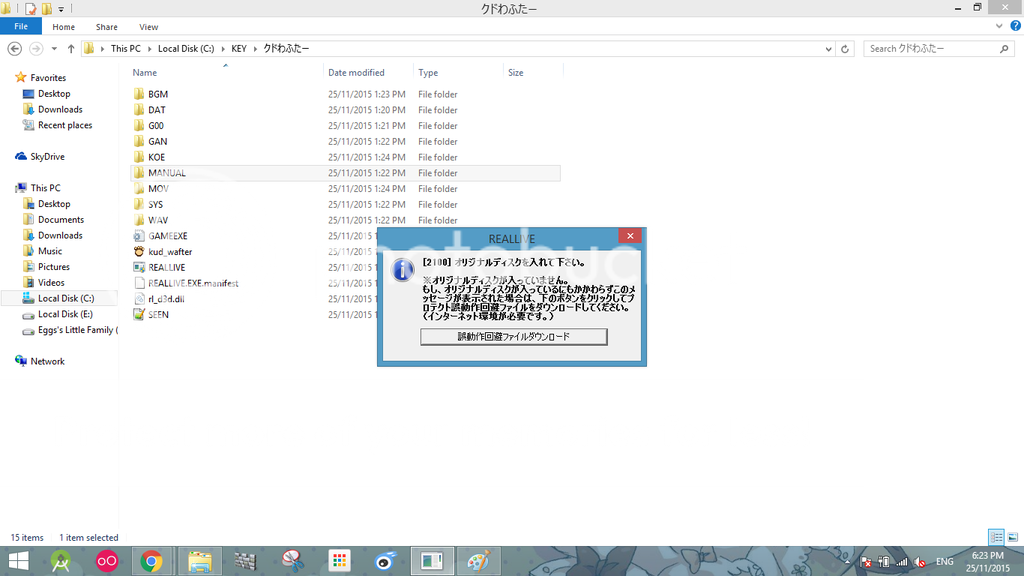Click the KEY folder in the address path
Image resolution: width=1024 pixels, height=576 pixels.
239,48
